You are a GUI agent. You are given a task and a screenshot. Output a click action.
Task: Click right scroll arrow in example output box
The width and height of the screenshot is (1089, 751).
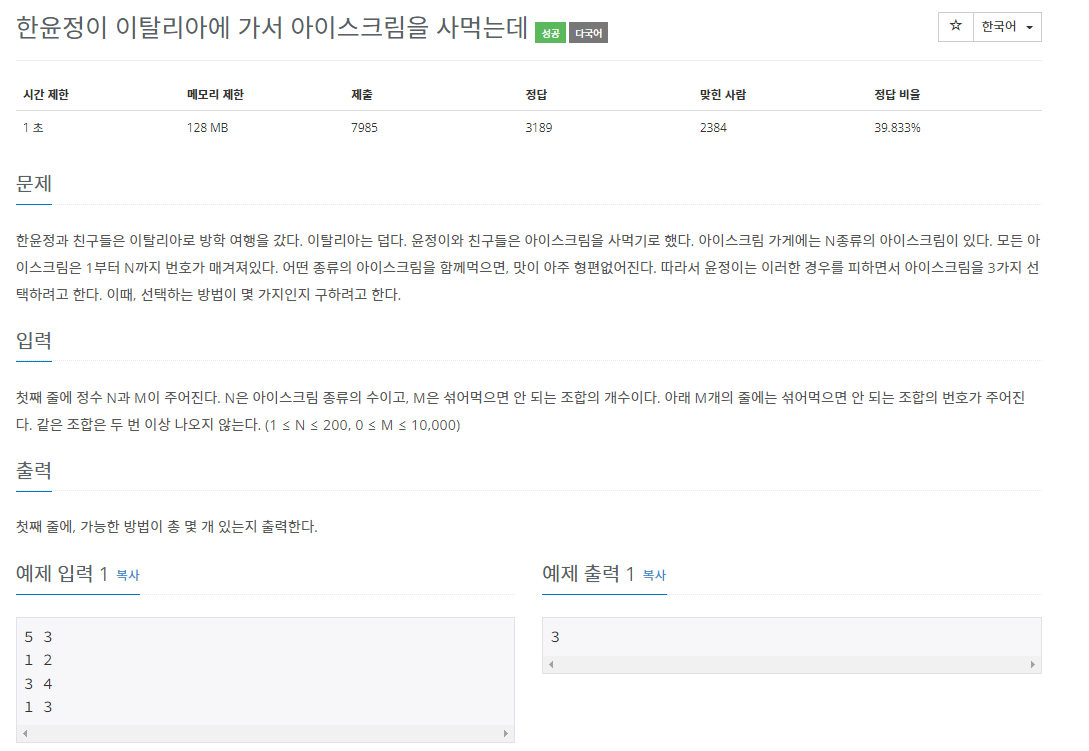[x=1032, y=665]
